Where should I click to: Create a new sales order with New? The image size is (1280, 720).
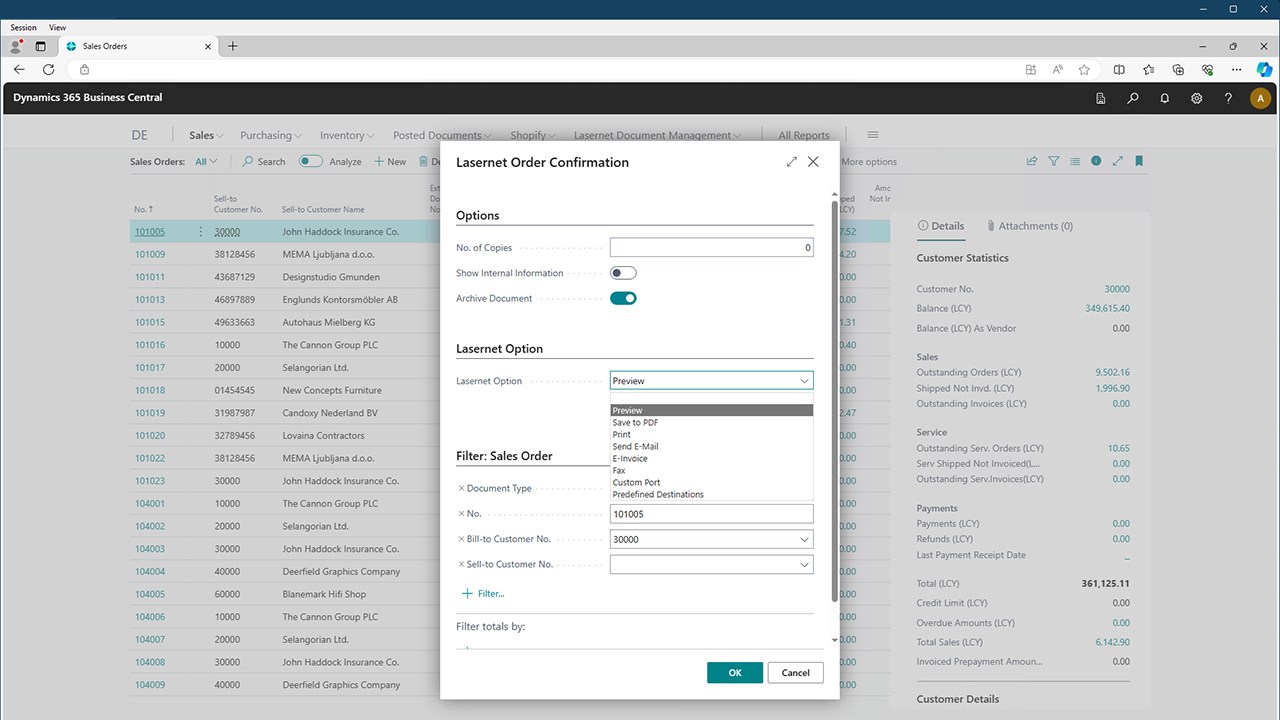[x=390, y=161]
